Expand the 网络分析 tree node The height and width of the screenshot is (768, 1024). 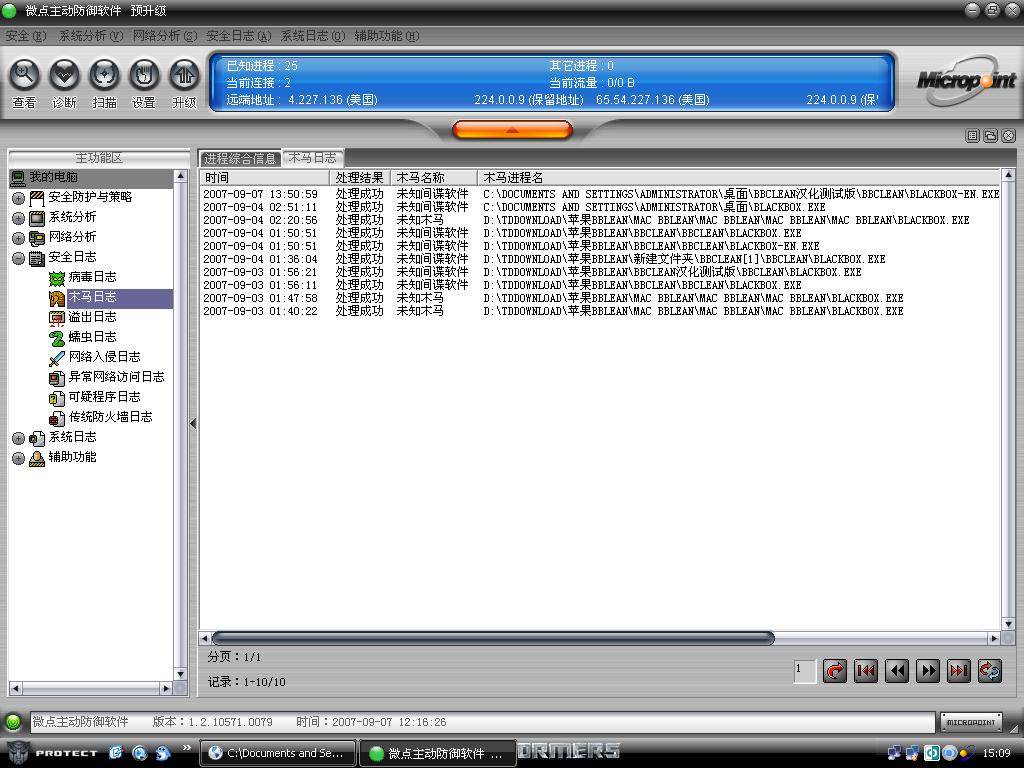point(18,238)
